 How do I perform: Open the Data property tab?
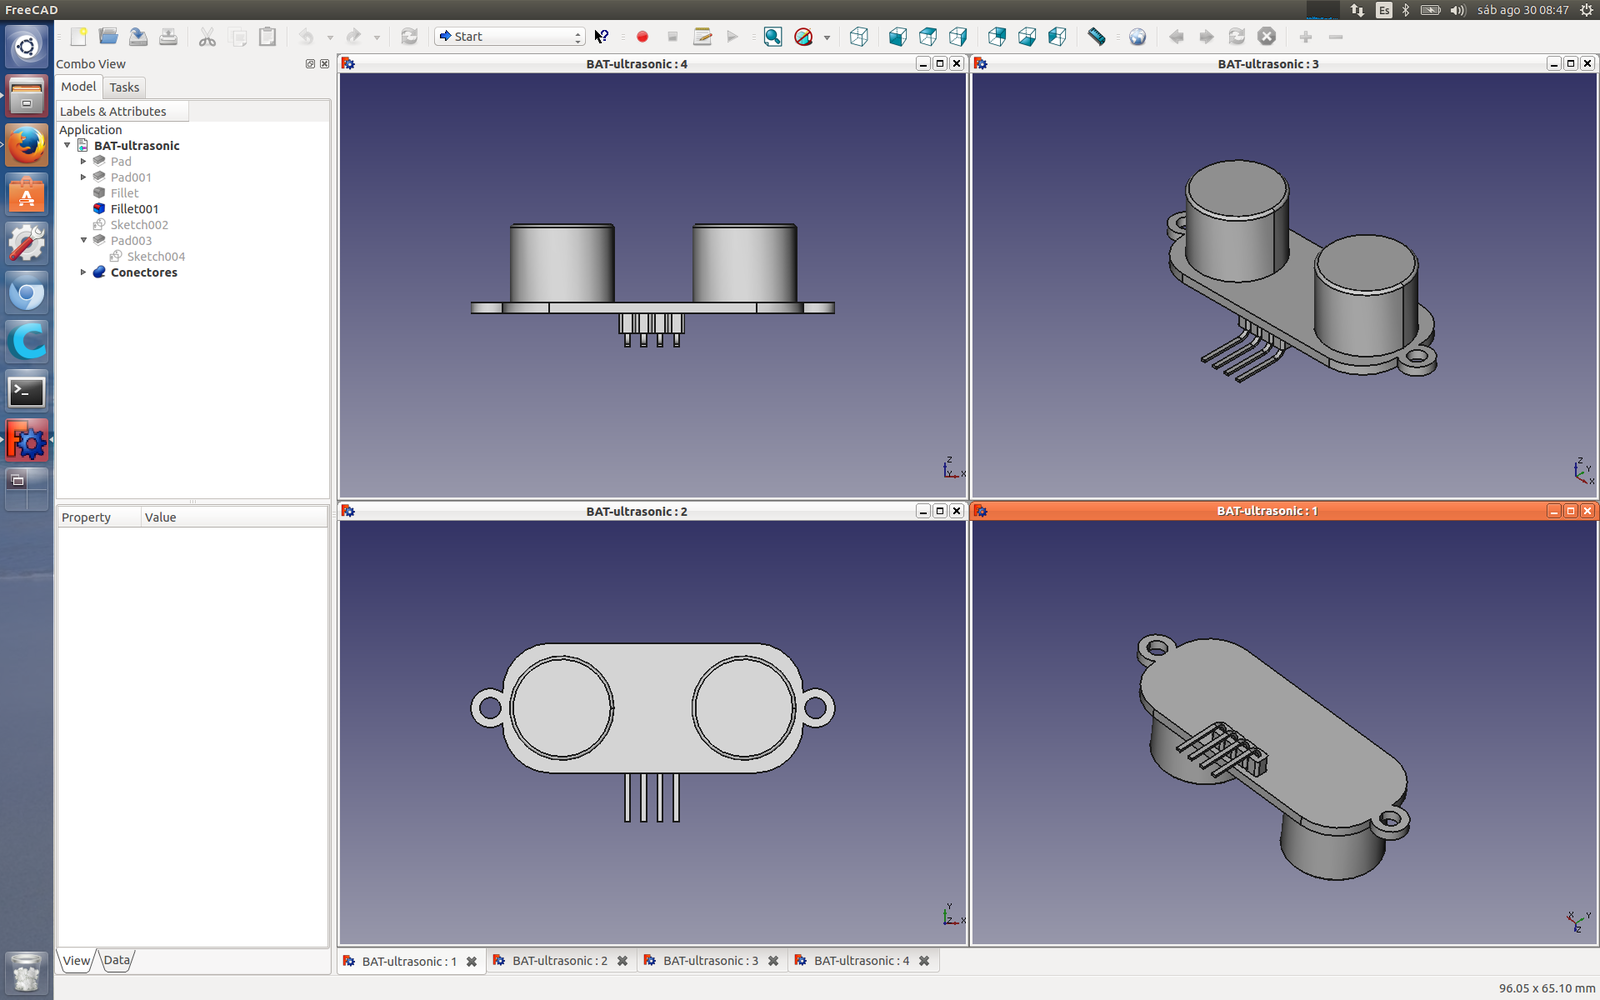tap(117, 960)
